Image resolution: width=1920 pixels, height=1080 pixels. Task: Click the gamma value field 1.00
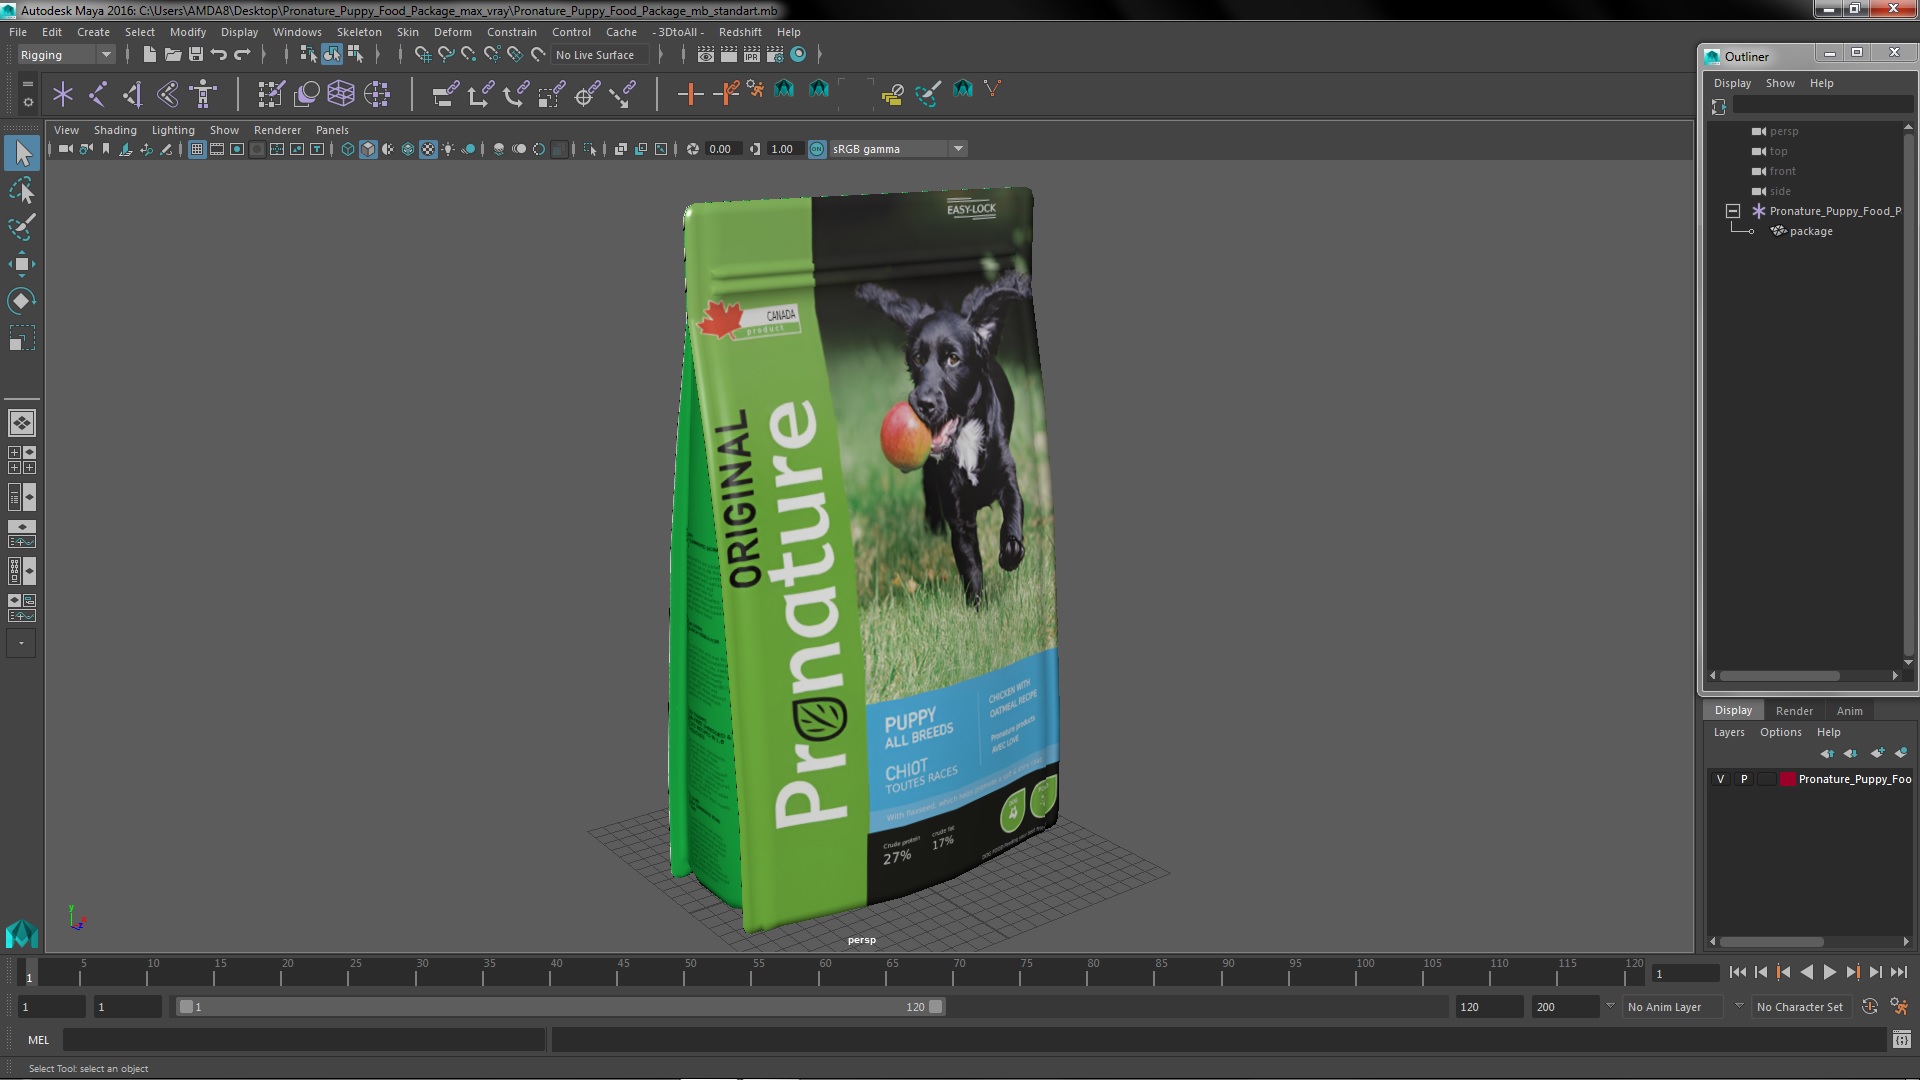coord(784,149)
